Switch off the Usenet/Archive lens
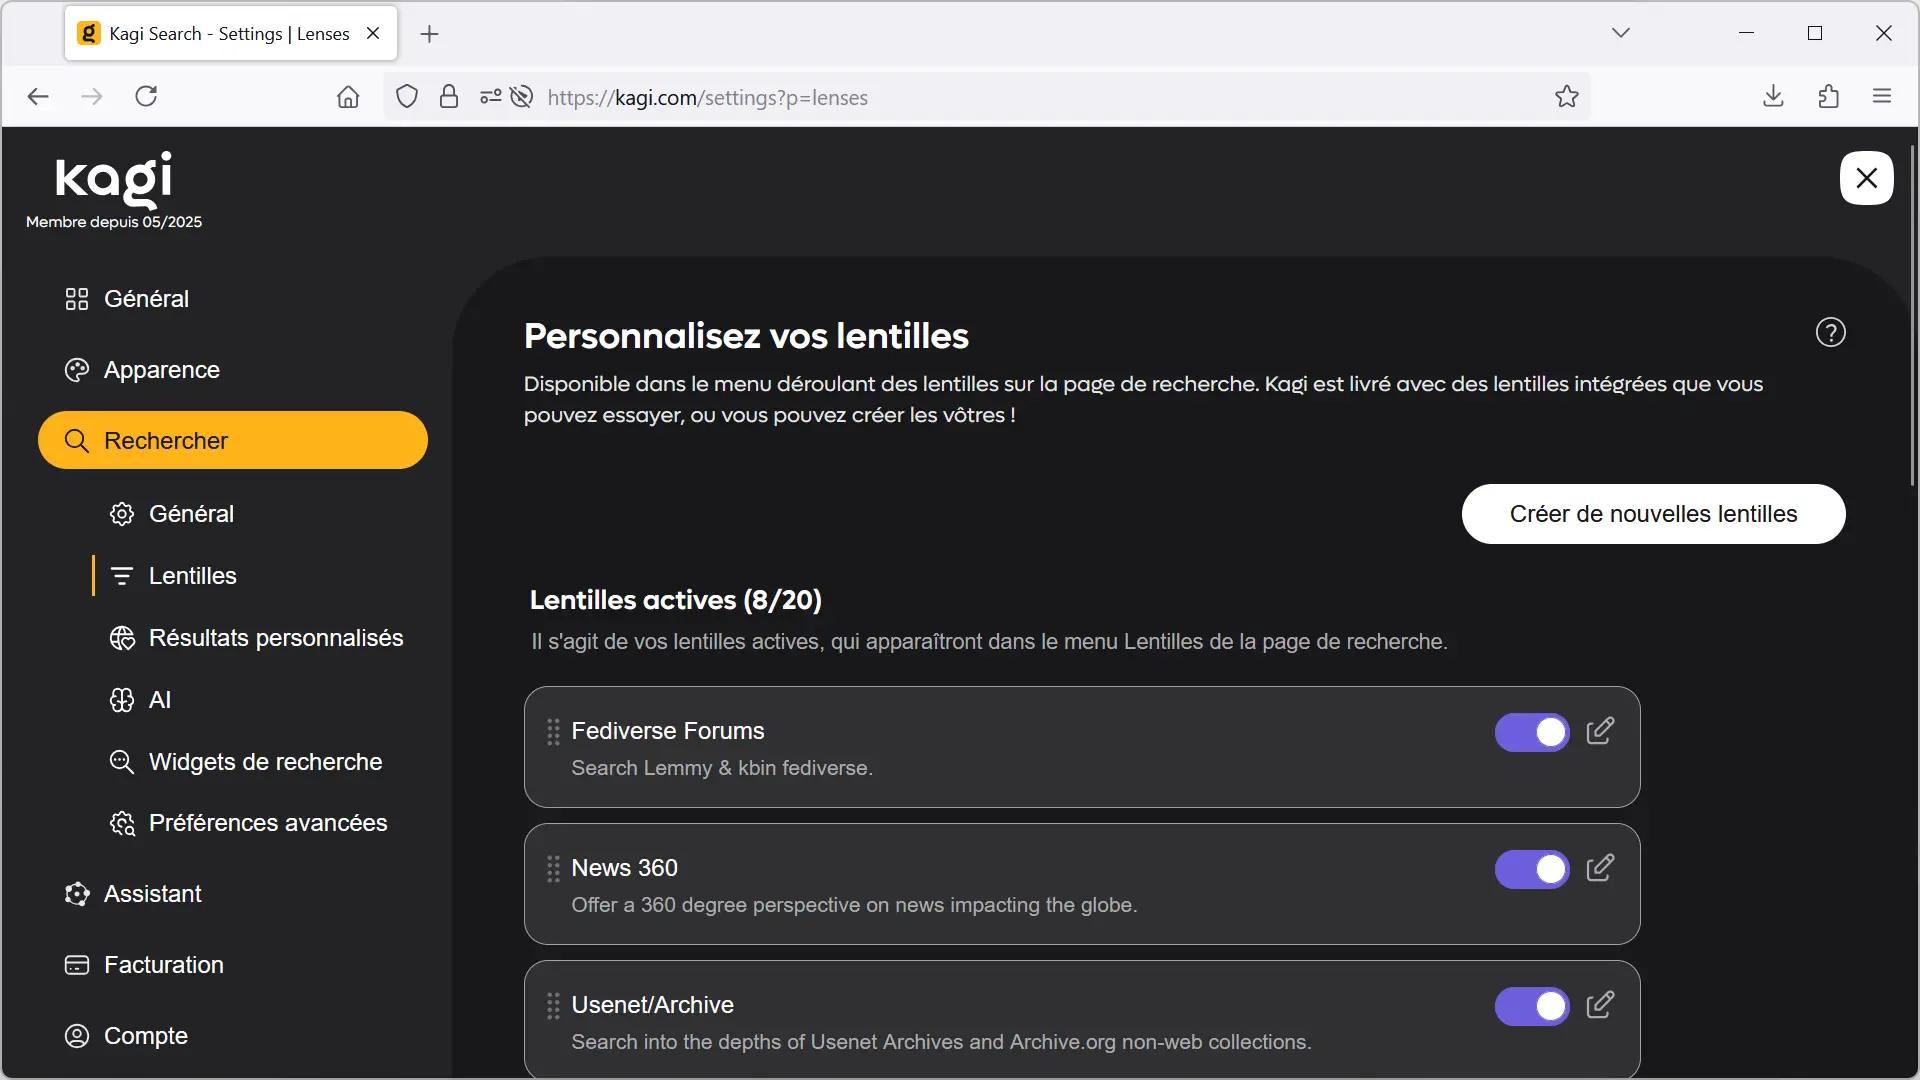 (x=1532, y=1006)
